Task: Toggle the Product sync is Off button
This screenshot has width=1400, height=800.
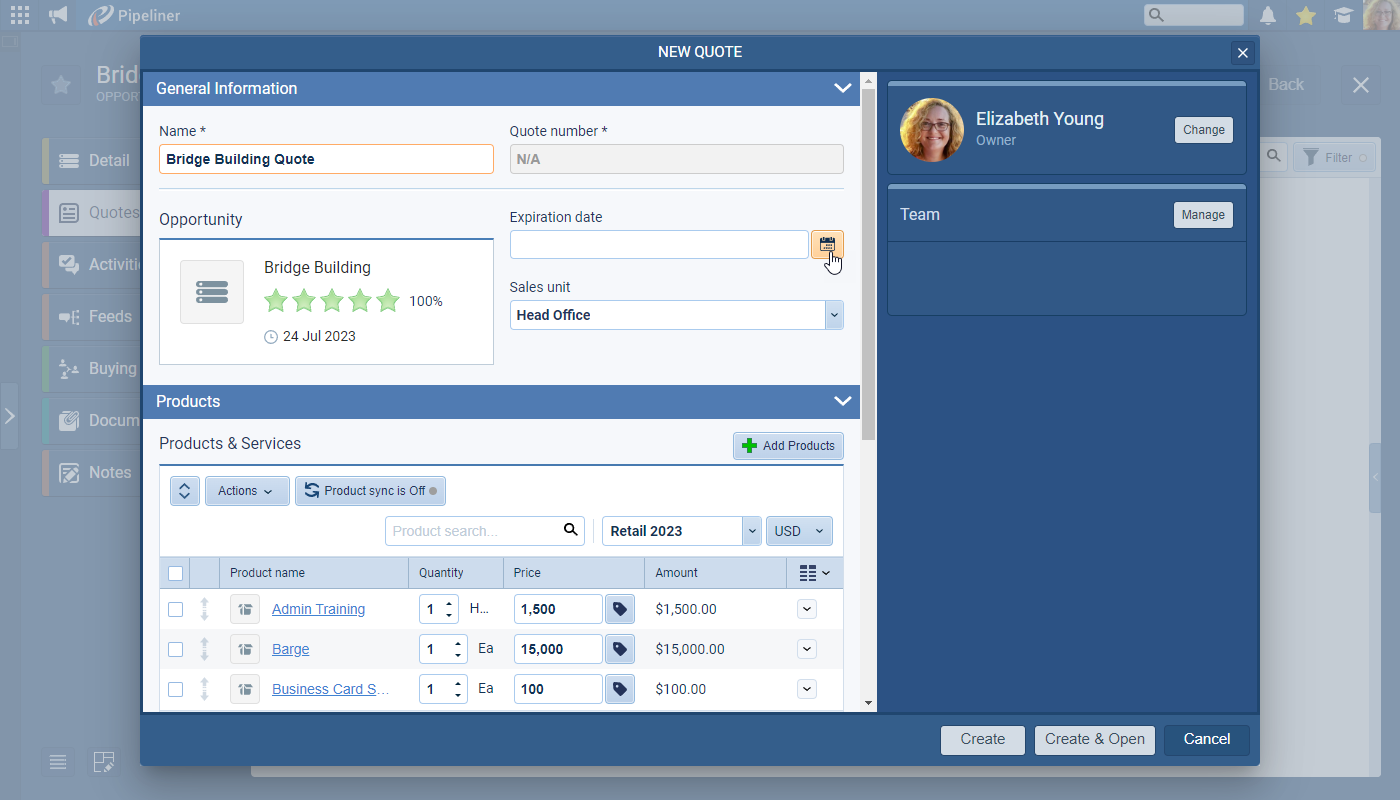Action: (x=370, y=491)
